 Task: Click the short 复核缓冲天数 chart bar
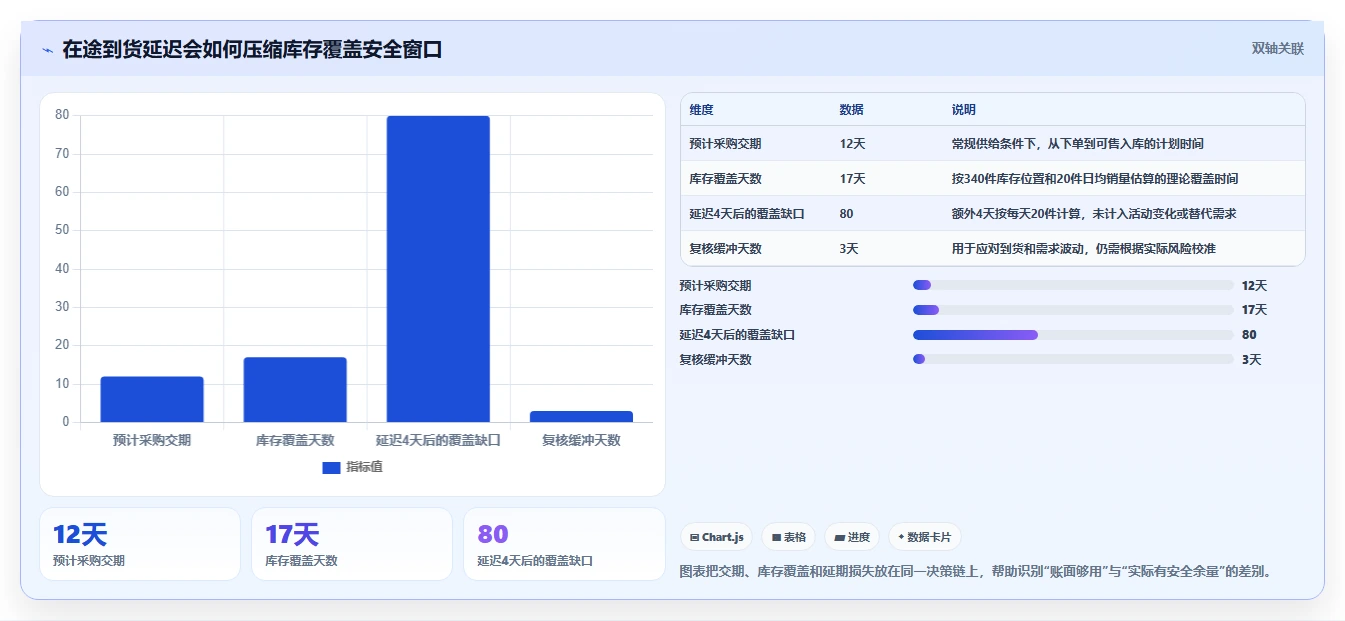tap(581, 416)
